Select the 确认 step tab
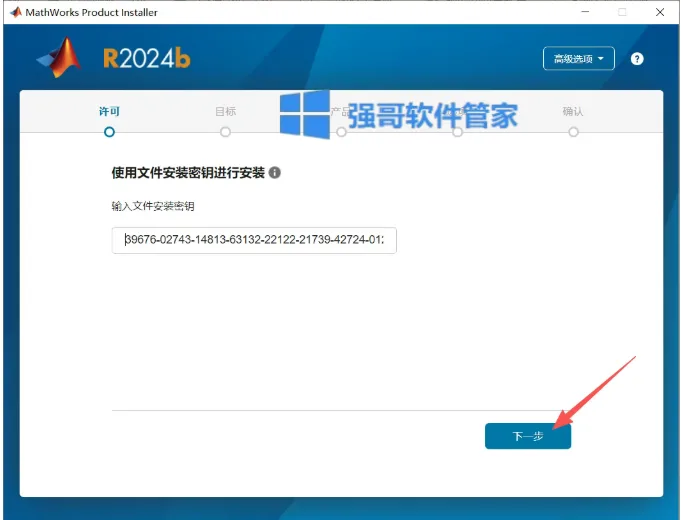 [573, 112]
